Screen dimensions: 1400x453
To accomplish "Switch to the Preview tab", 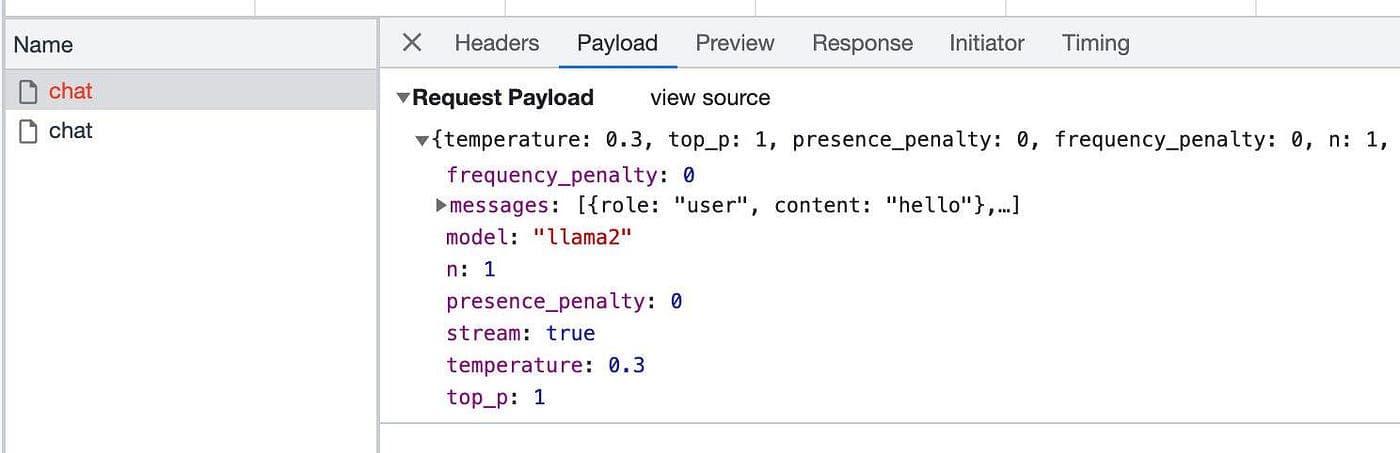I will (735, 43).
